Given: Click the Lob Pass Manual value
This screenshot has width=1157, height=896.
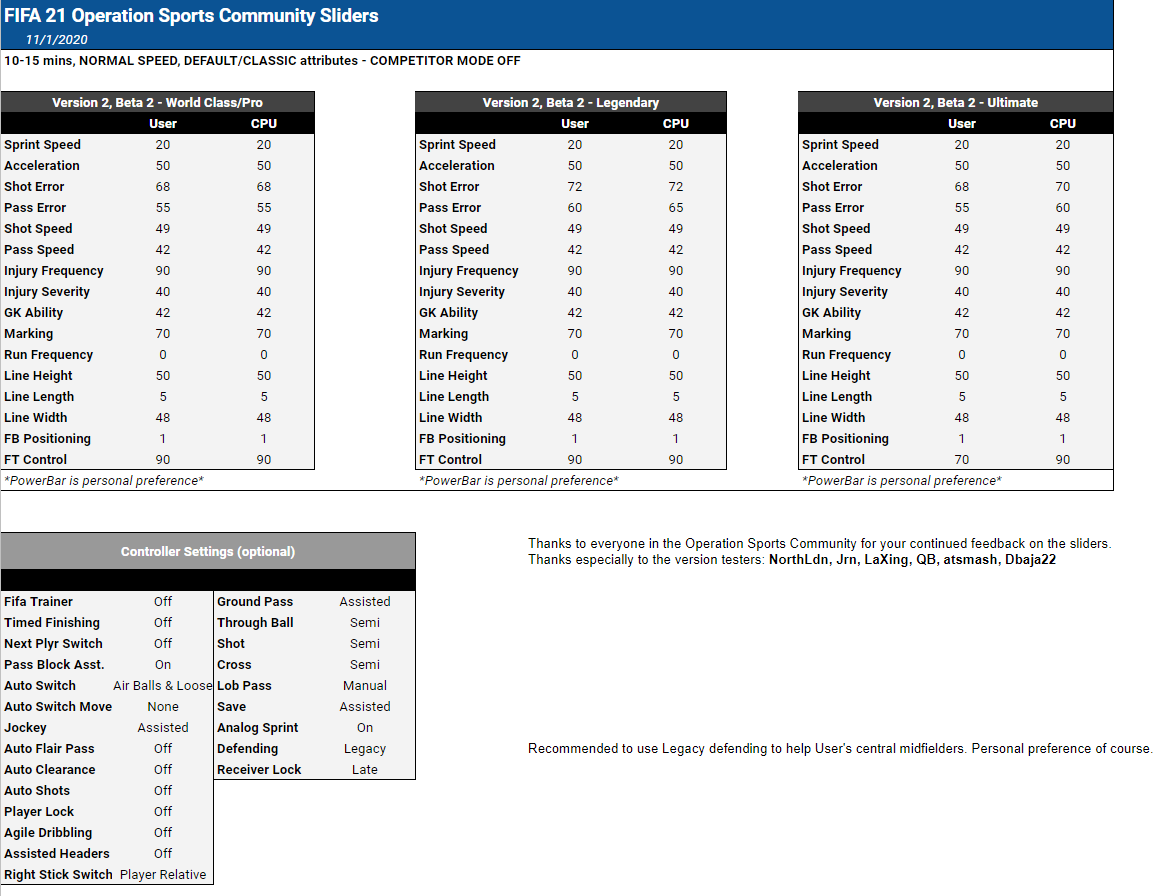Looking at the screenshot, I should coord(365,686).
